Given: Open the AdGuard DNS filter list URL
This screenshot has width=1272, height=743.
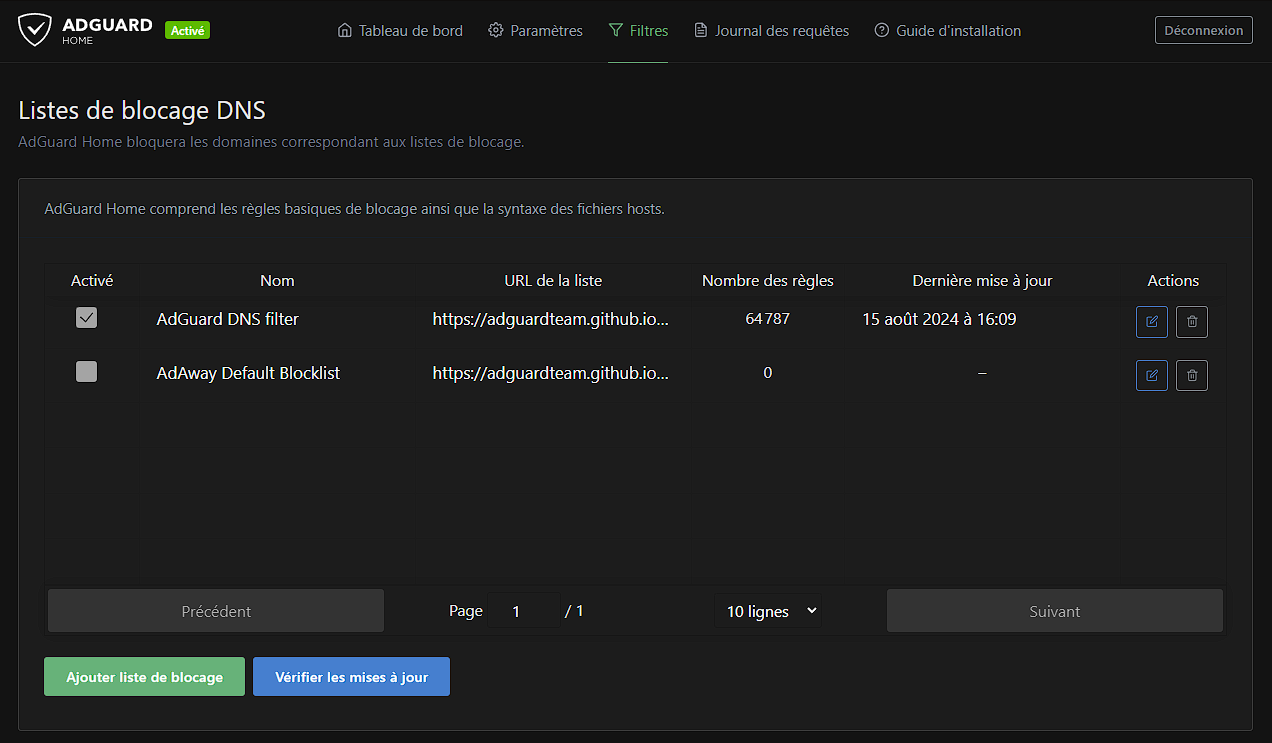Looking at the screenshot, I should click(551, 320).
